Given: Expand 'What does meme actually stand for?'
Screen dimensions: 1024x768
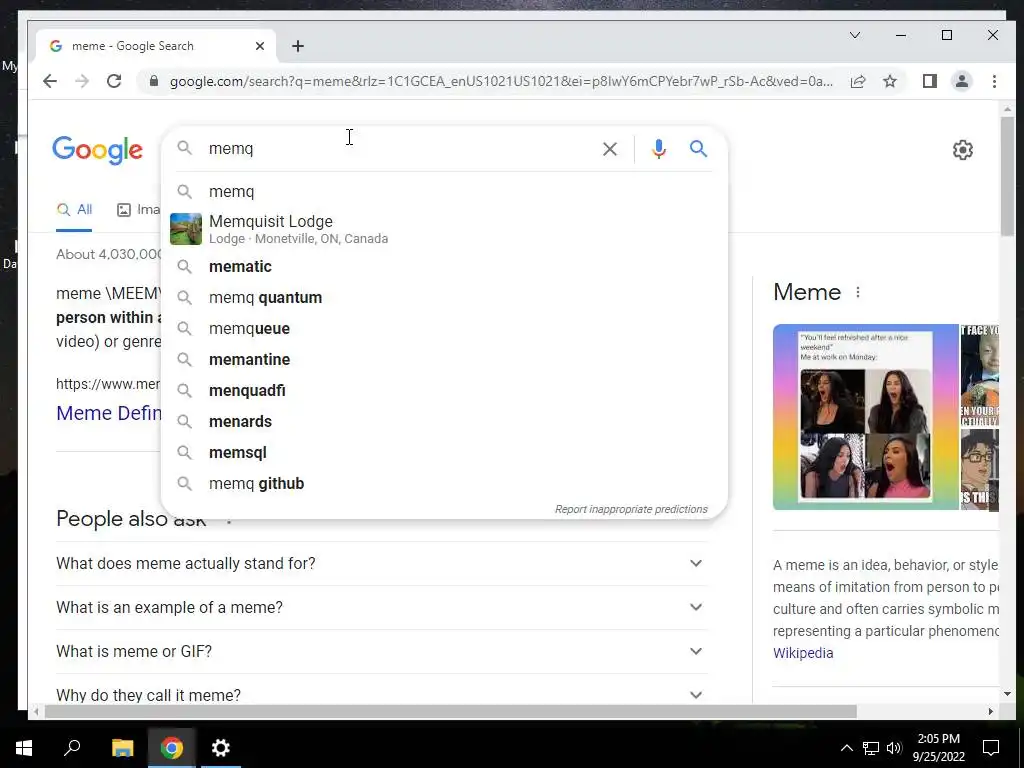Looking at the screenshot, I should (x=381, y=564).
